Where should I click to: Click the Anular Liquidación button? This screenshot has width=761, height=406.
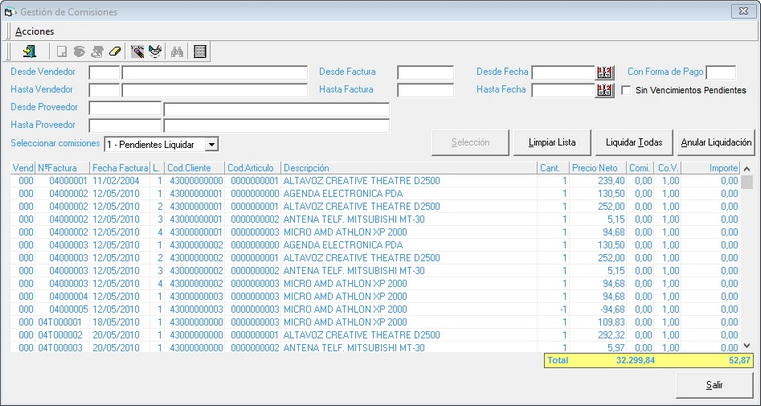click(x=716, y=143)
